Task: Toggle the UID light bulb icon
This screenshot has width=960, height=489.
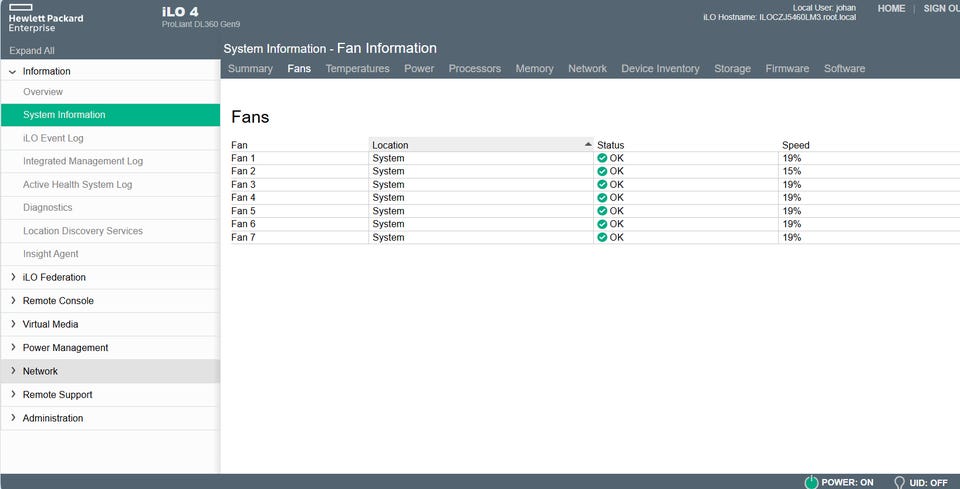Action: (899, 482)
